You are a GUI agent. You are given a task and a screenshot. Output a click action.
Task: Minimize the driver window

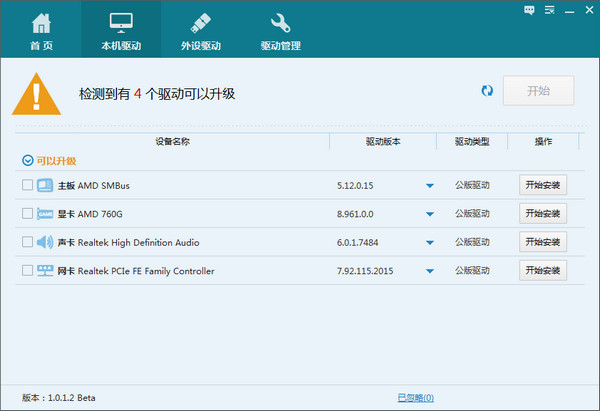tap(569, 11)
